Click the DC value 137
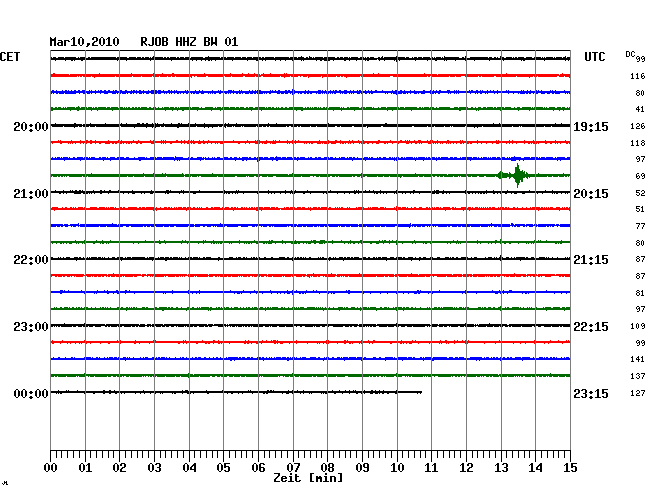Screen dimensions: 650x494 click(638, 376)
